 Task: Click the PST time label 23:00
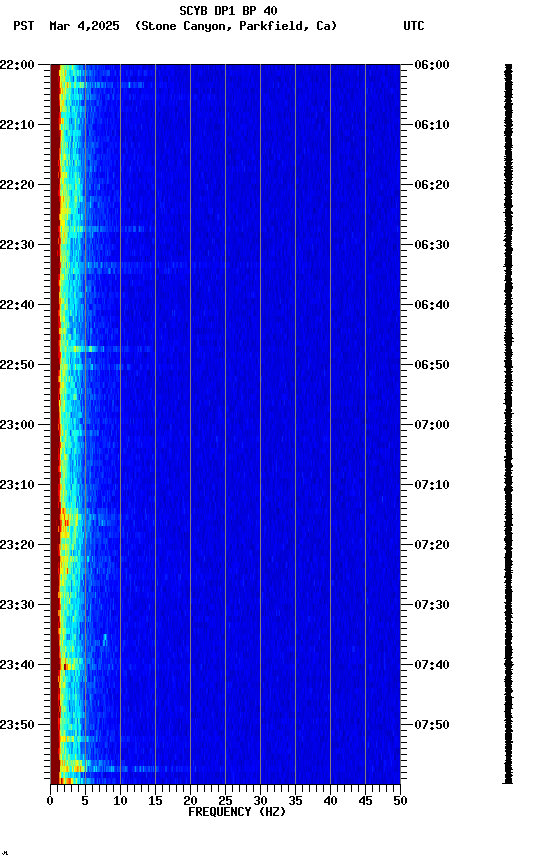tap(17, 425)
